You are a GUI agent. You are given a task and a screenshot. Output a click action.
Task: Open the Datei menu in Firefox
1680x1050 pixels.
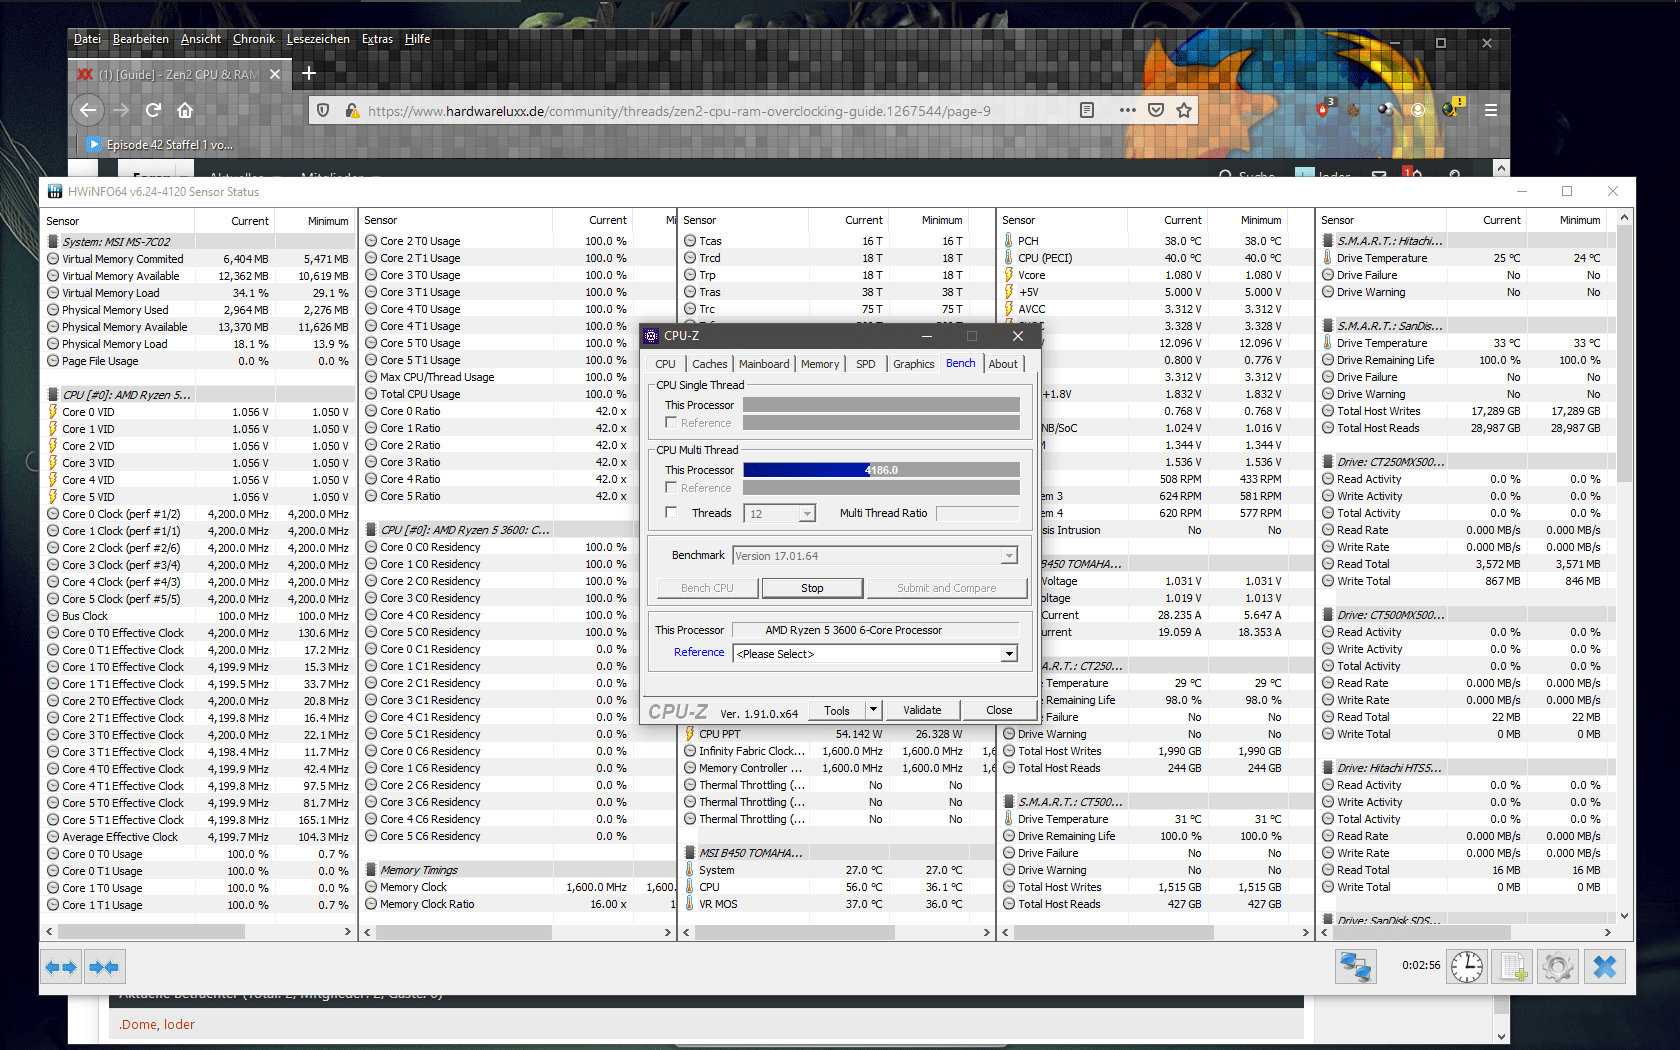pyautogui.click(x=87, y=39)
